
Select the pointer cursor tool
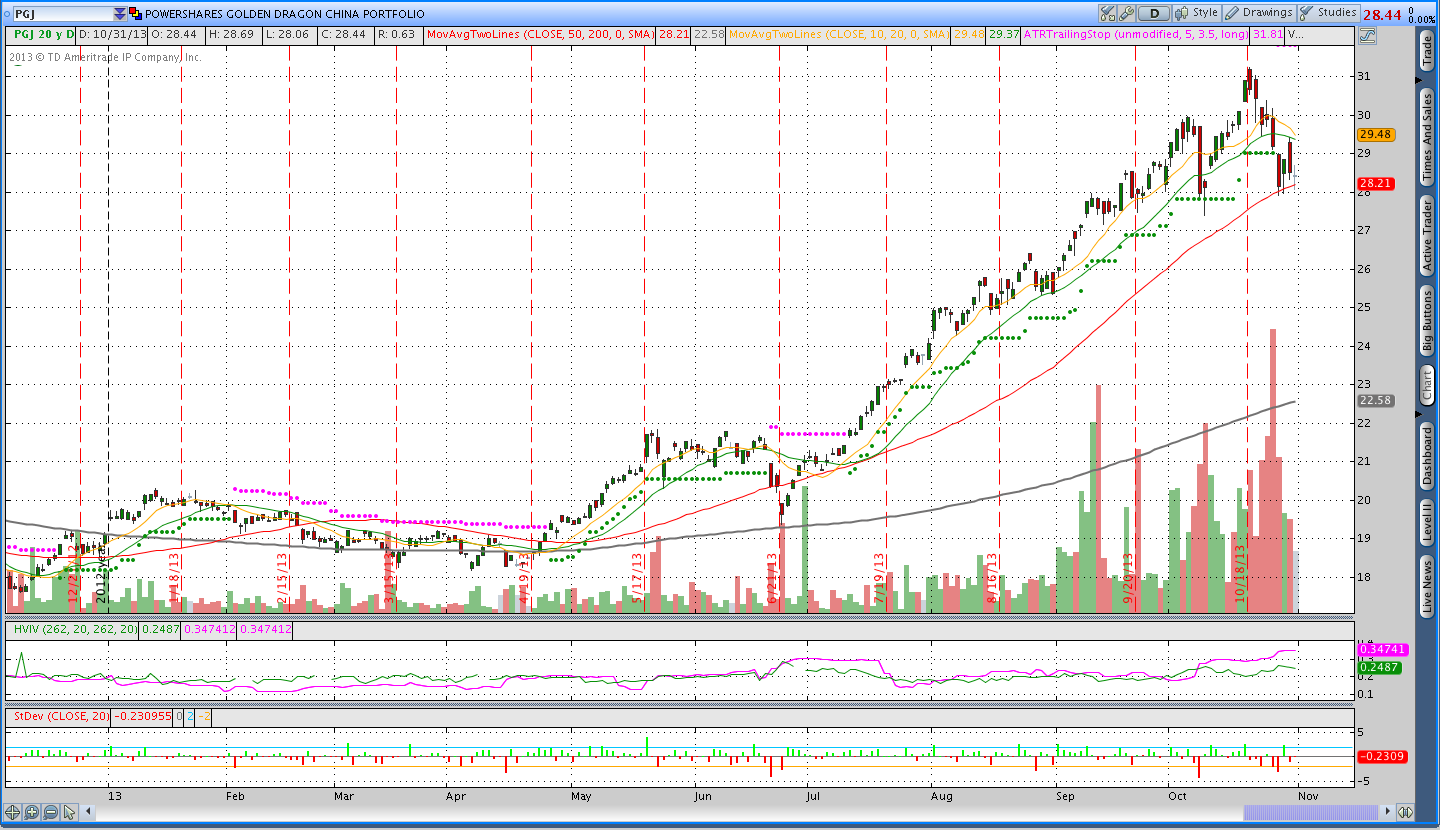(x=69, y=812)
